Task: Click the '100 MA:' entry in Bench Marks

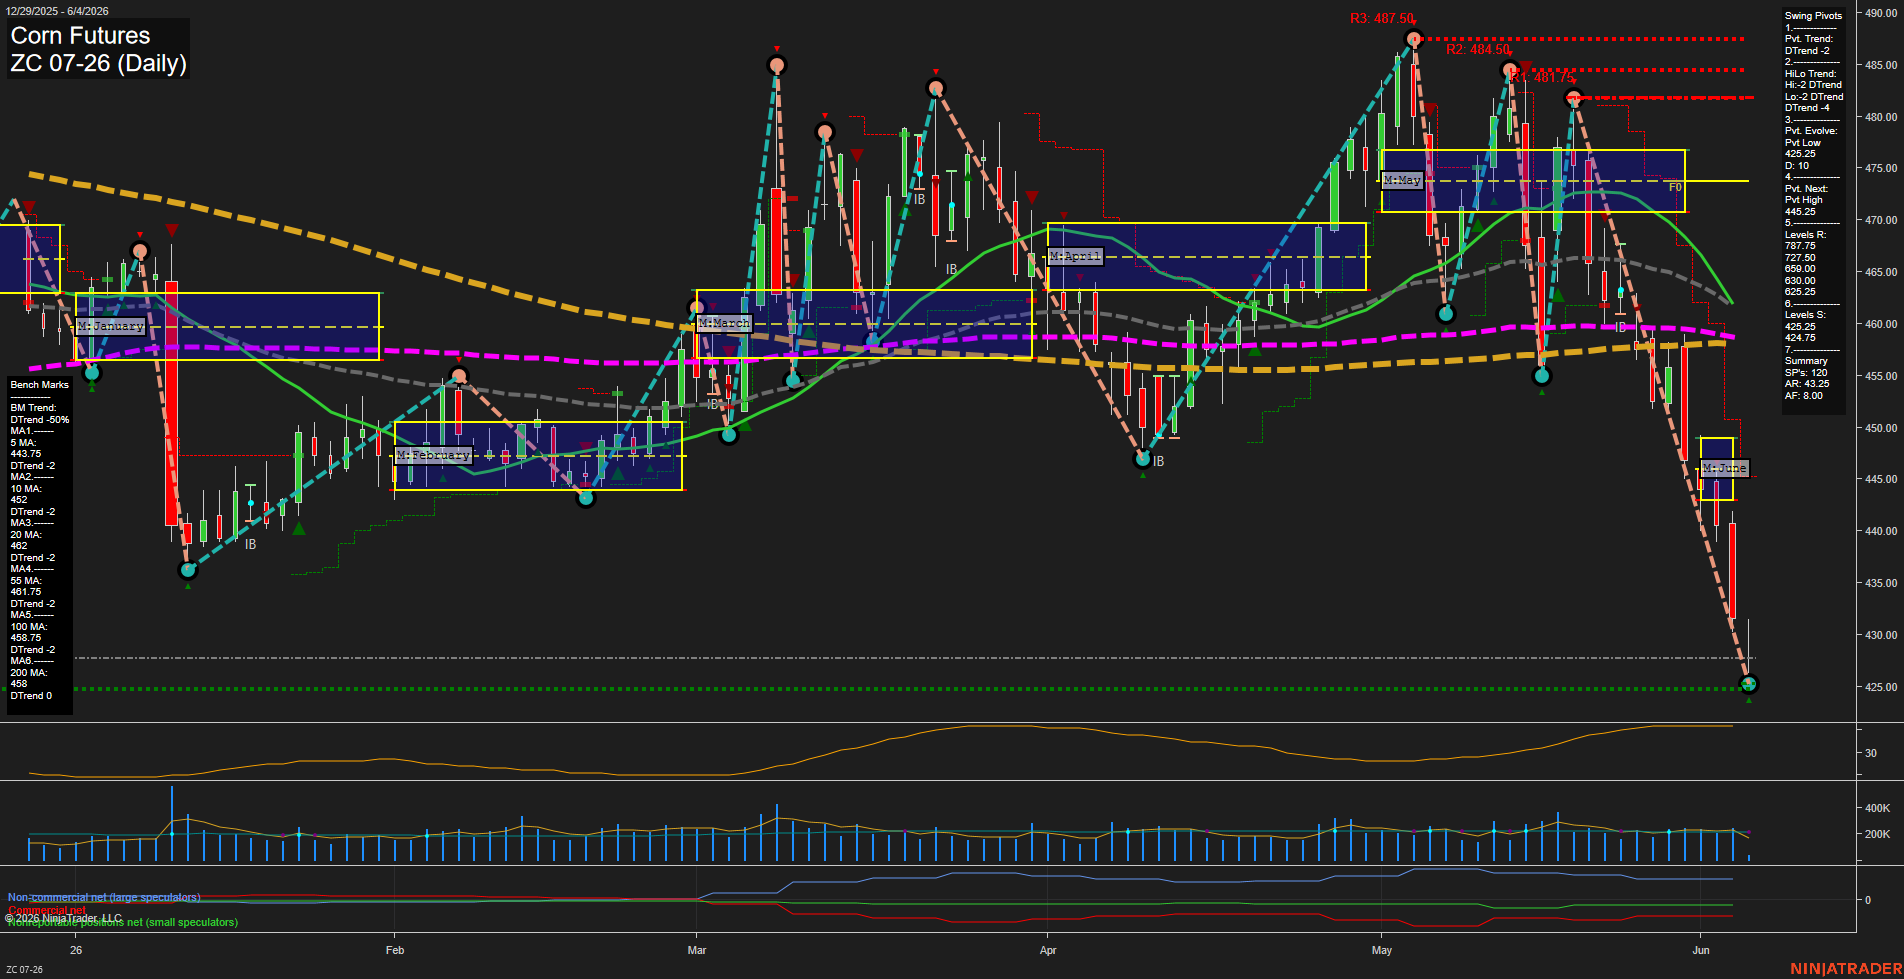Action: [29, 627]
